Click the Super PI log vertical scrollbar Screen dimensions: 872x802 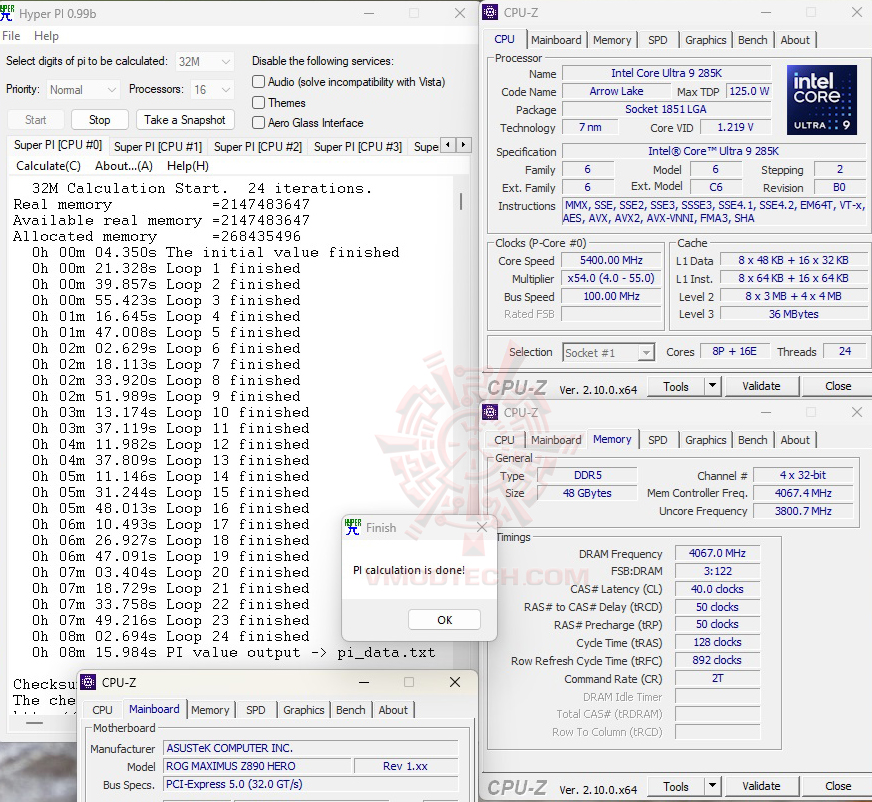point(461,201)
